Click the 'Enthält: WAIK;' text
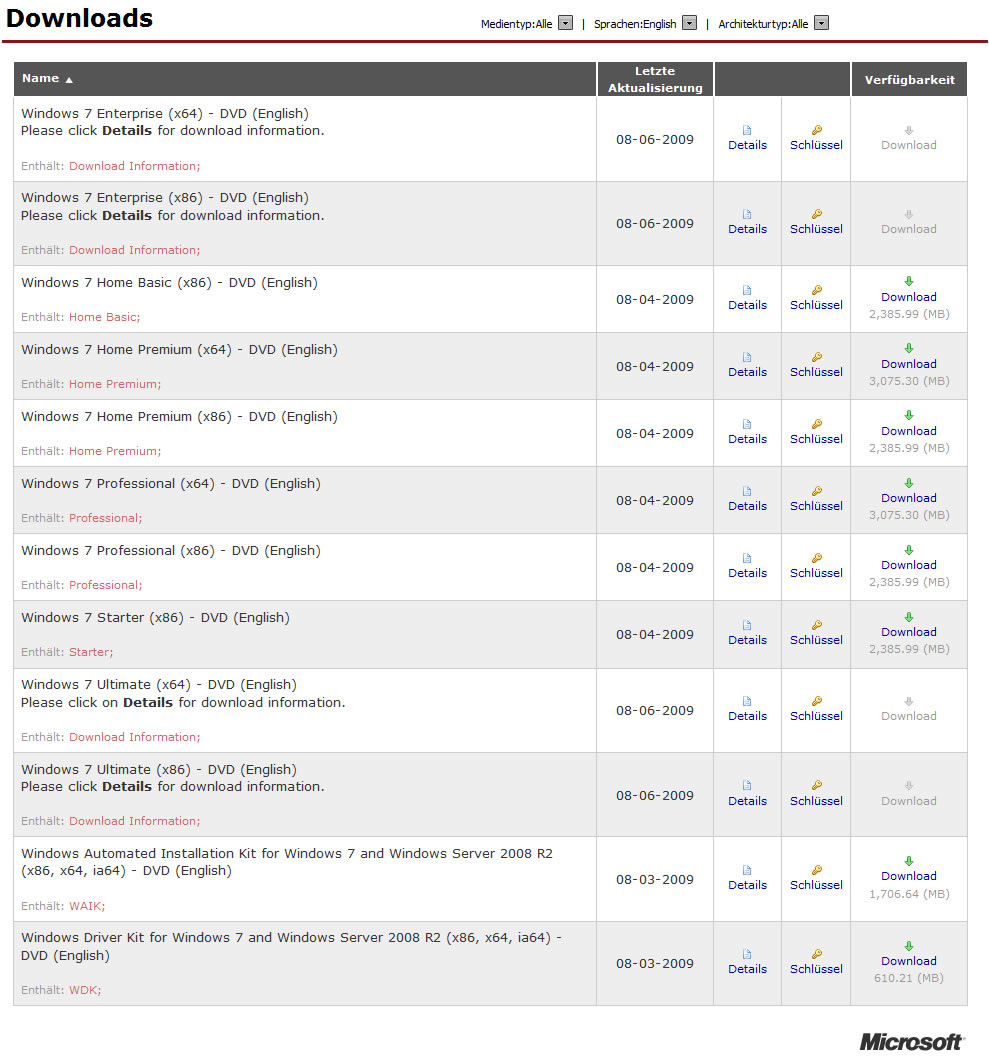Viewport: 989px width, 1059px height. (63, 906)
